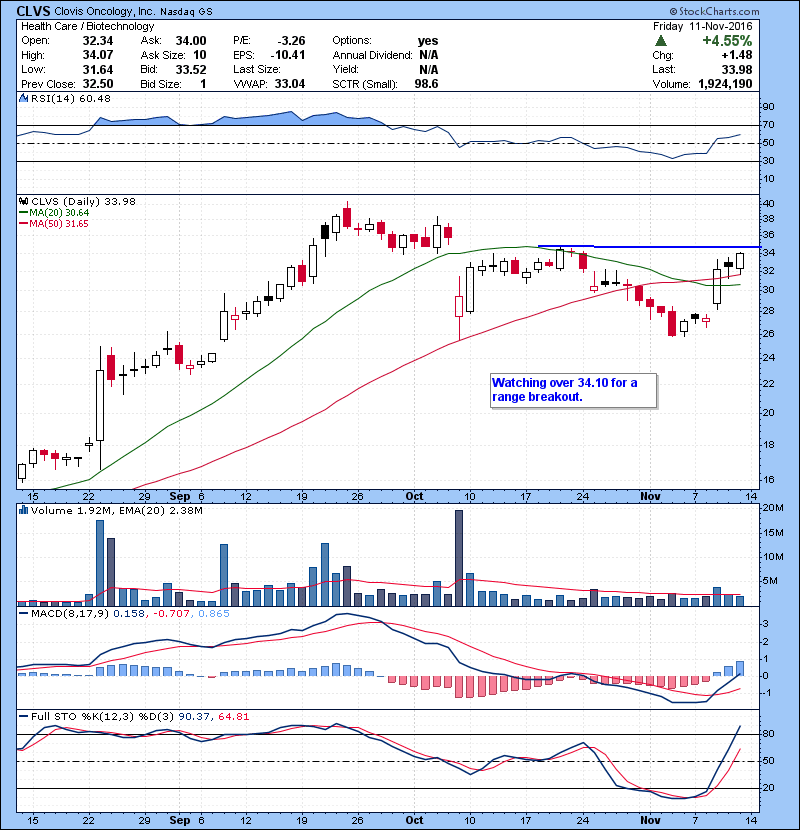Click the Oct label on the price chart axis
This screenshot has width=800, height=830.
(414, 496)
